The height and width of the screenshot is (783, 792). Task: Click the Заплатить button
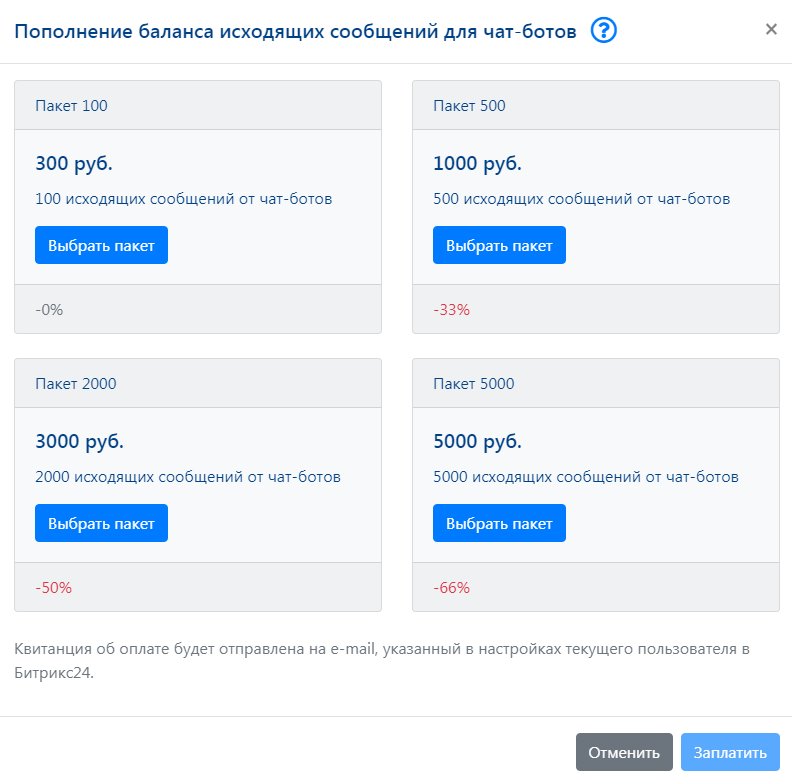(x=730, y=752)
